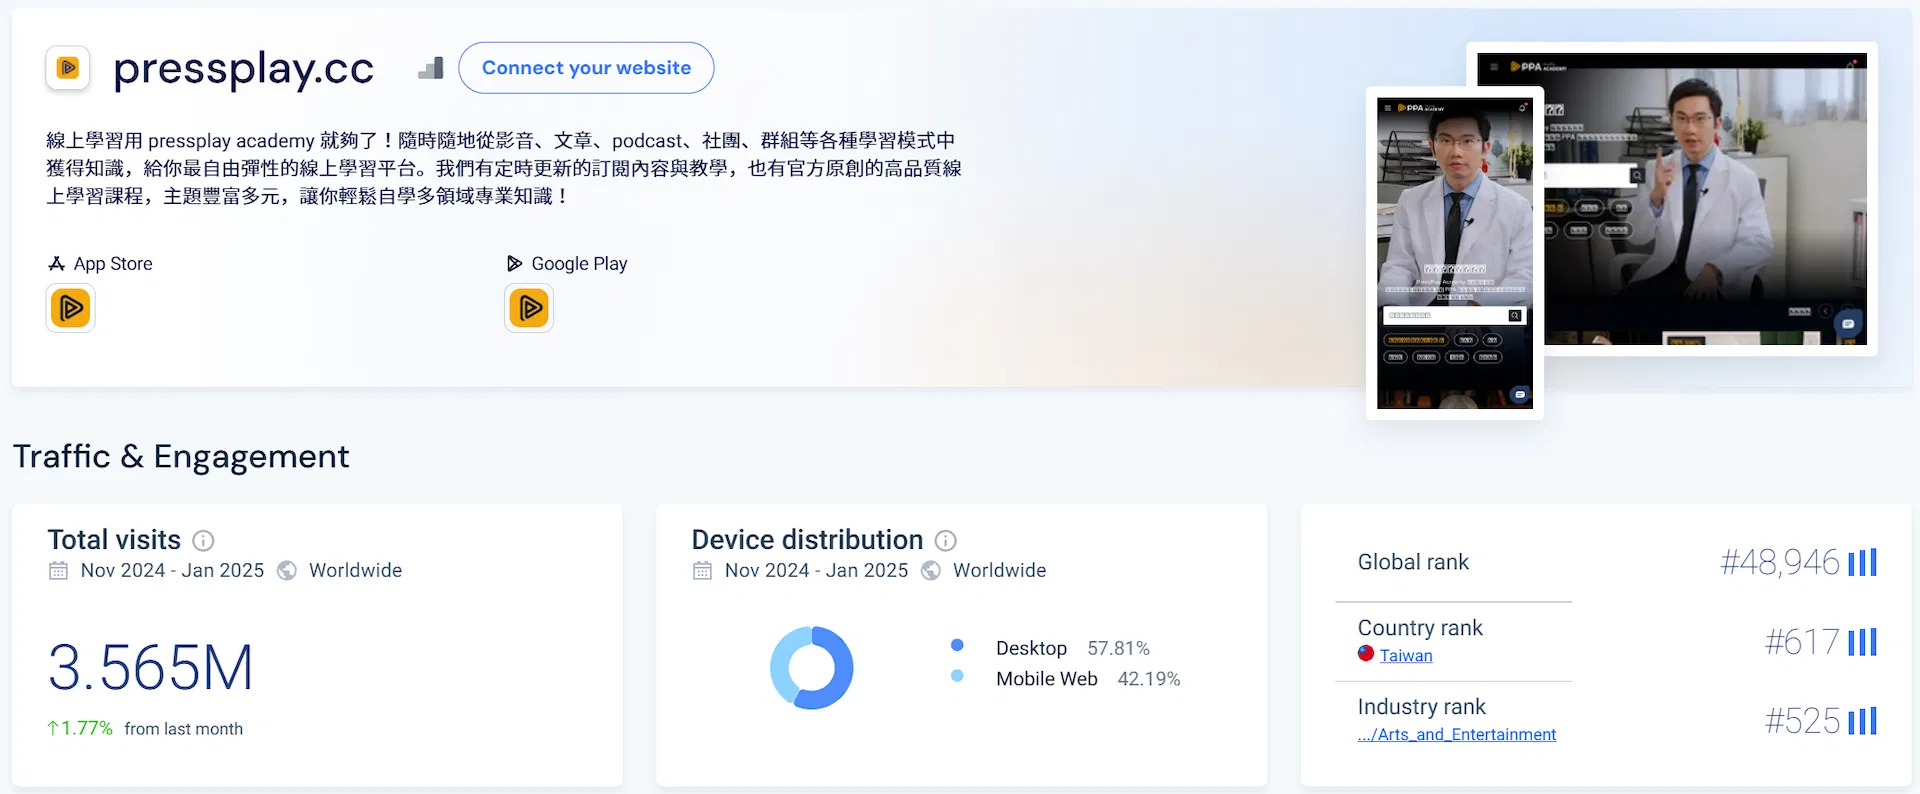Image resolution: width=1920 pixels, height=794 pixels.
Task: Click globe icon in Device distribution card
Action: pyautogui.click(x=931, y=571)
